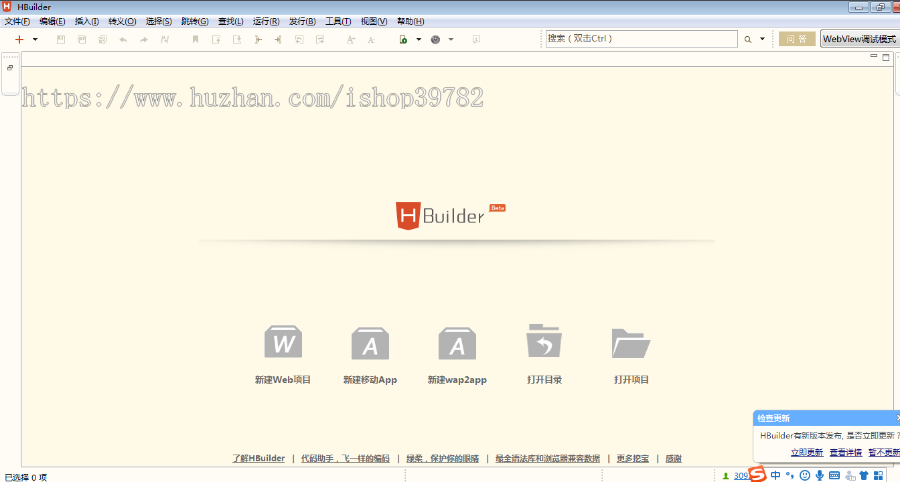900x482 pixels.
Task: Minimize the editor area view icon
Action: tap(874, 56)
